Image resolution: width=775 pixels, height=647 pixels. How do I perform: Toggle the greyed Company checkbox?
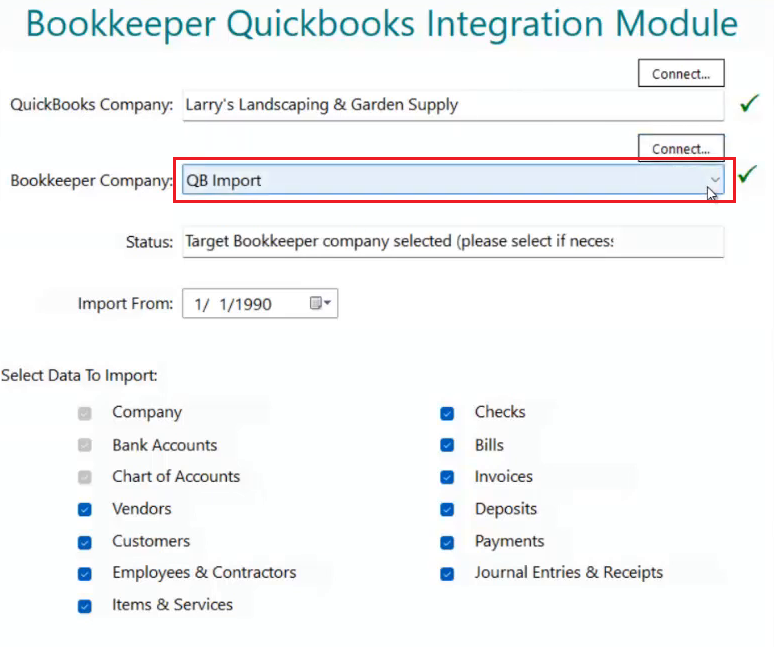(85, 413)
